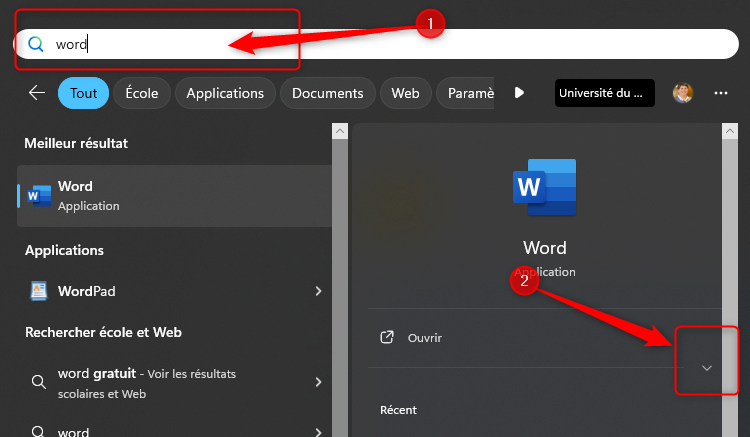This screenshot has width=750, height=437.
Task: Expand WordPad options chevron
Action: click(318, 291)
